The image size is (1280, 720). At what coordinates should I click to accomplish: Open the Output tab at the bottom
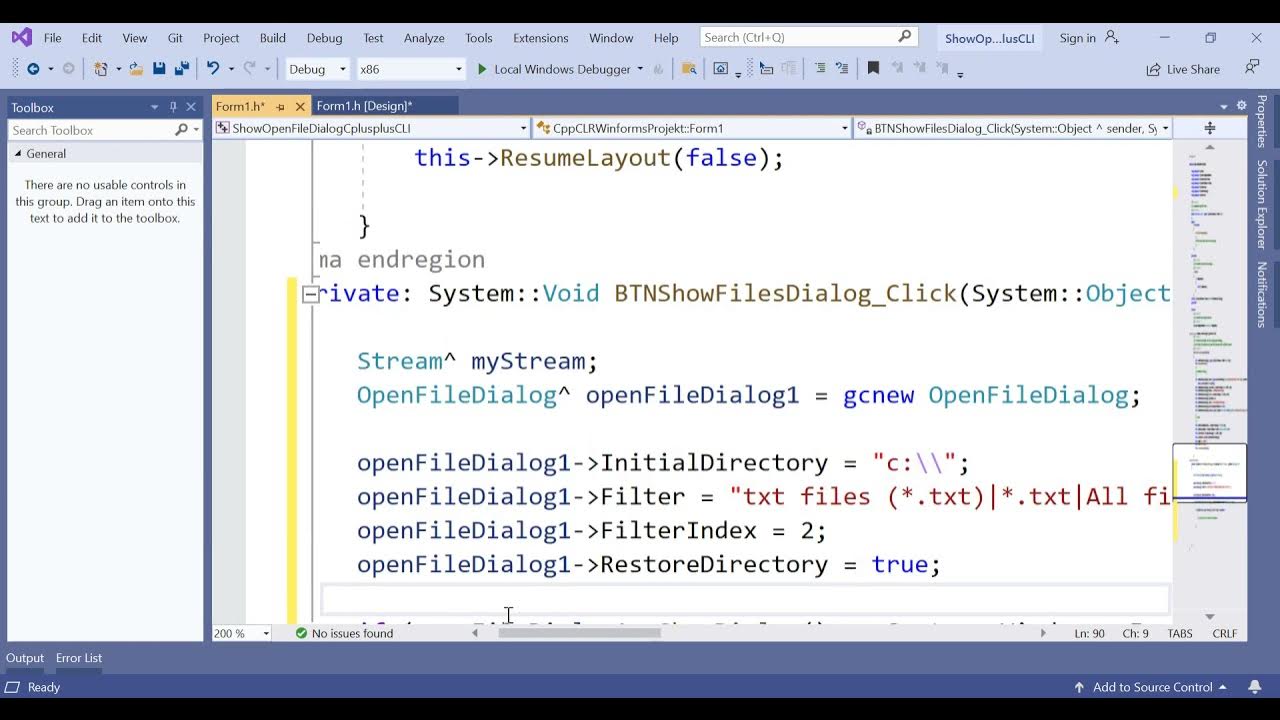pos(25,658)
